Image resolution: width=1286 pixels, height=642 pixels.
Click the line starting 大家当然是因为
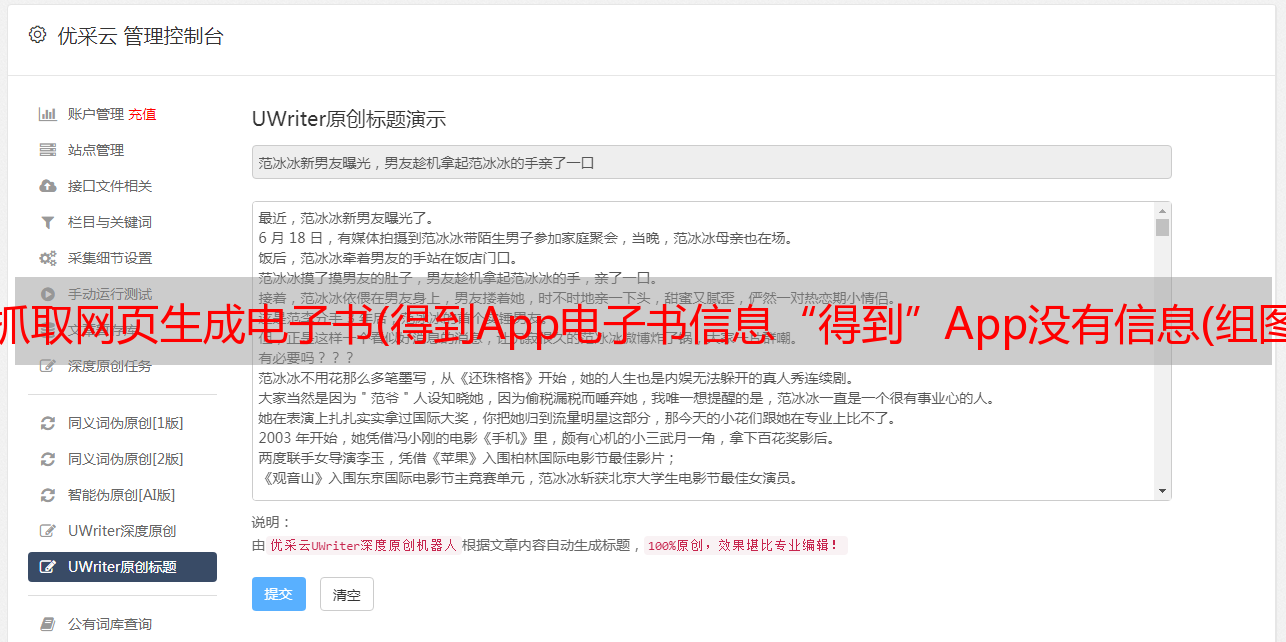[x=626, y=398]
